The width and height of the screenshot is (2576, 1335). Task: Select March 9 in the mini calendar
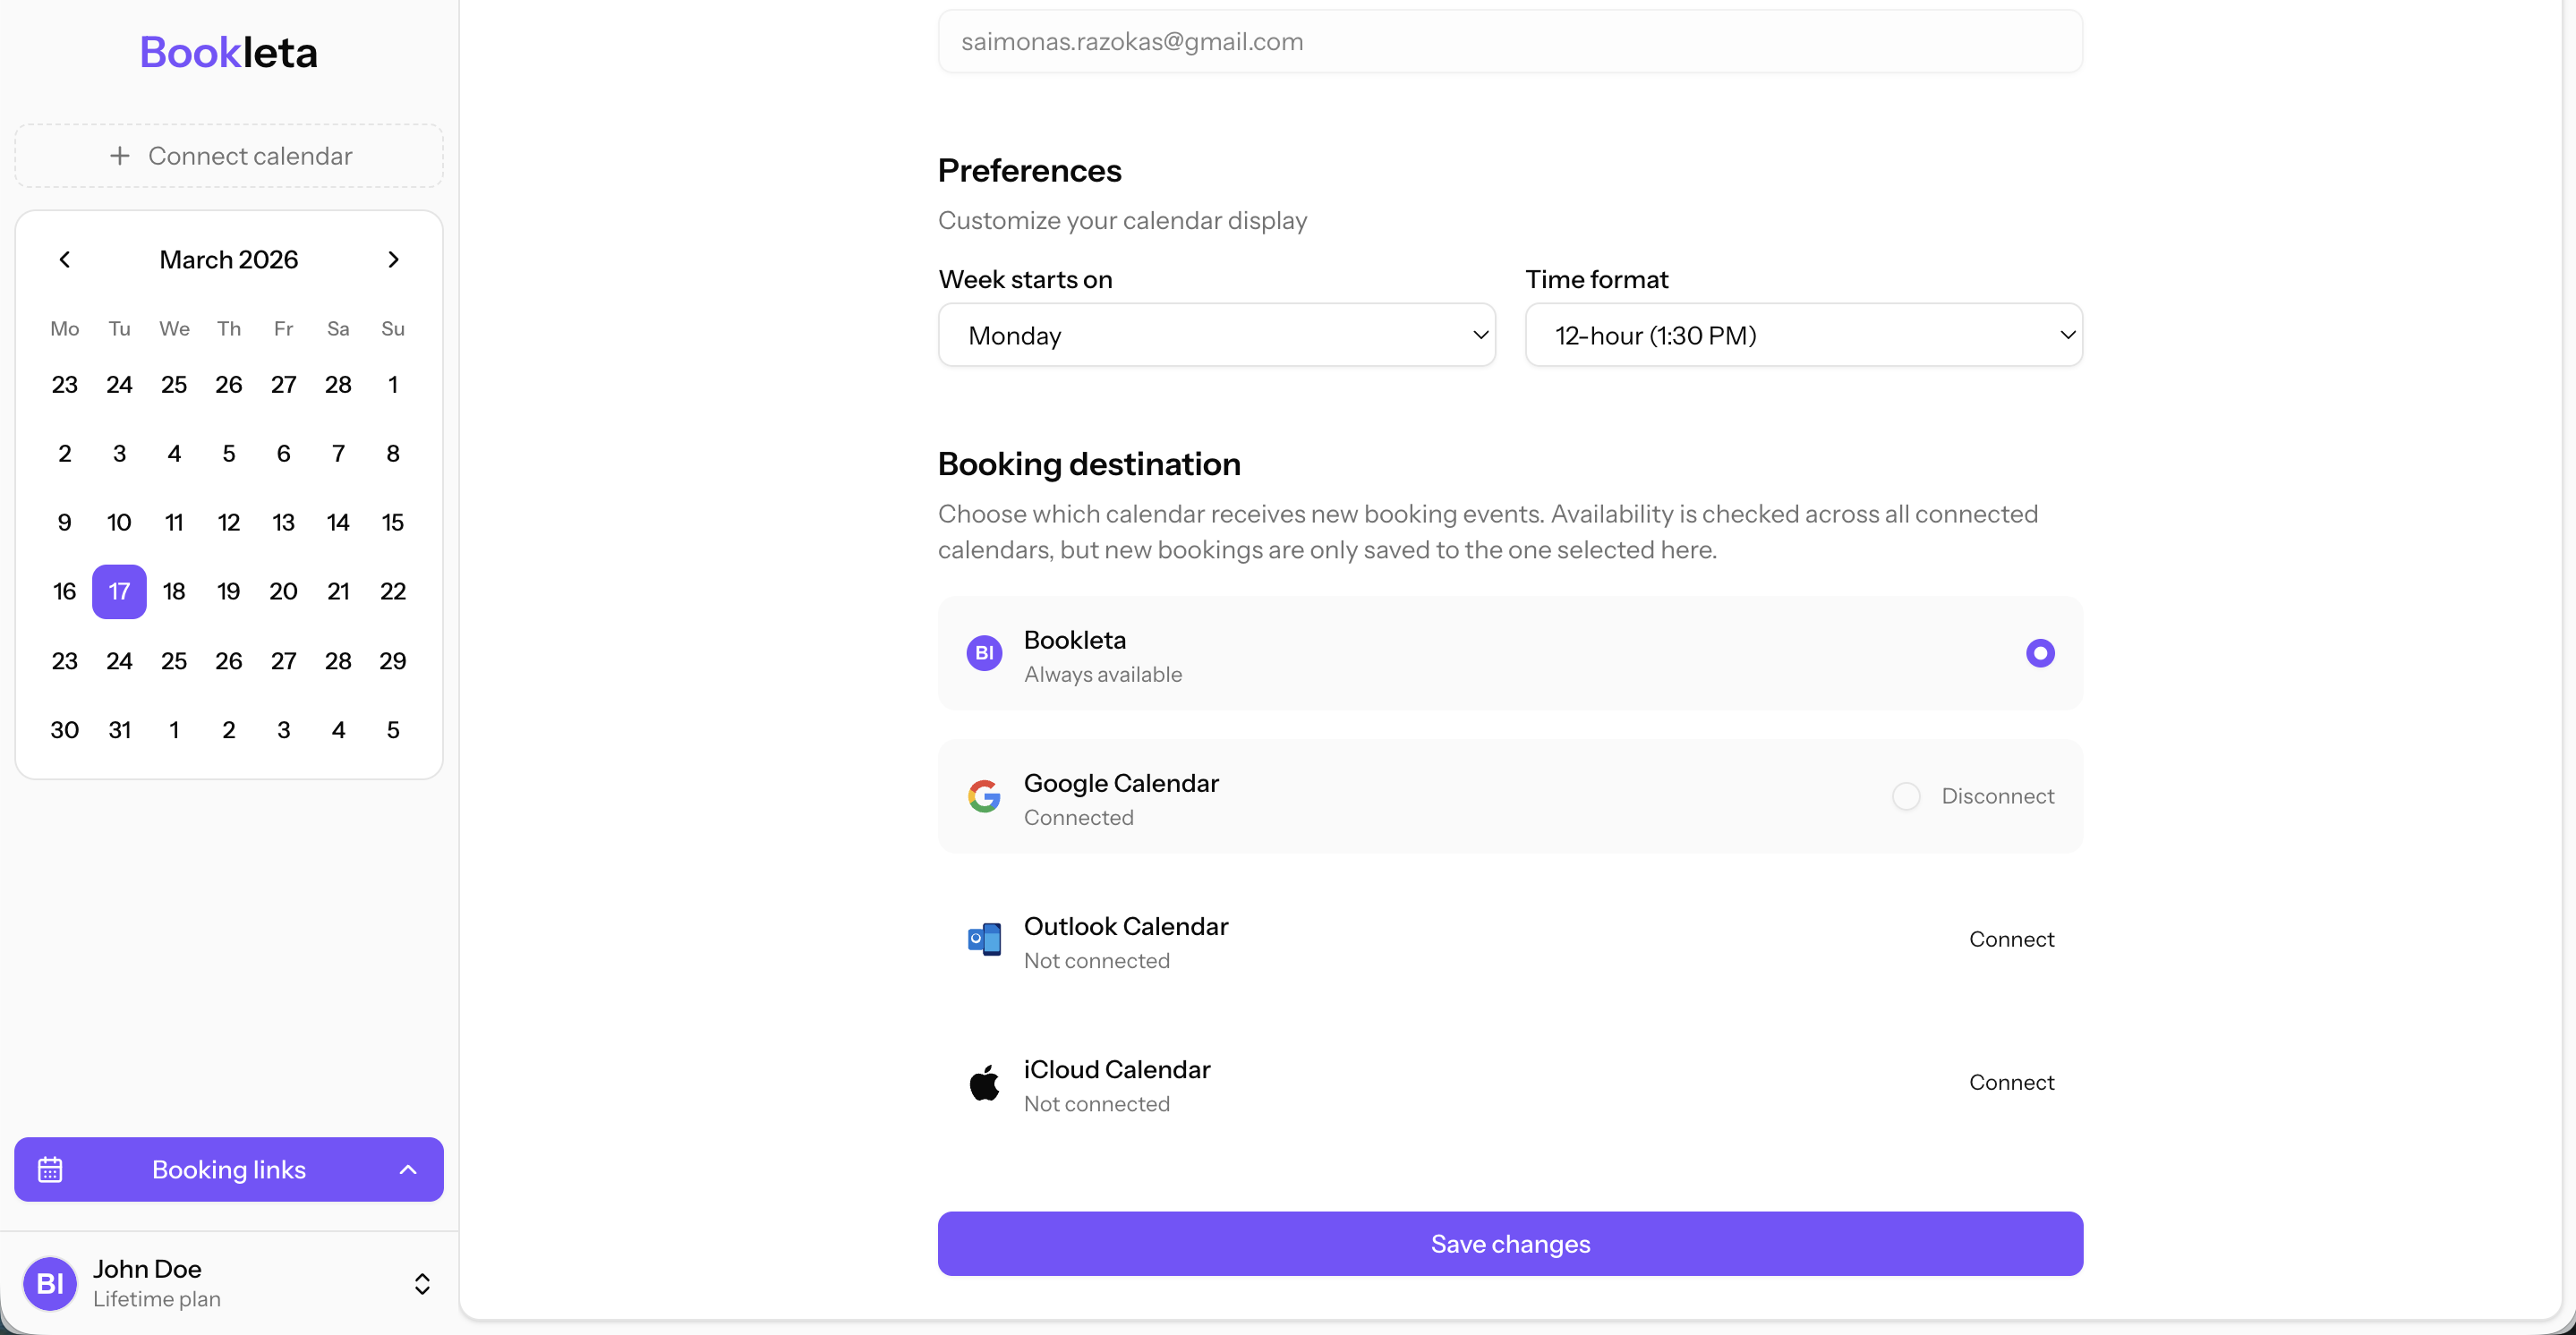65,522
